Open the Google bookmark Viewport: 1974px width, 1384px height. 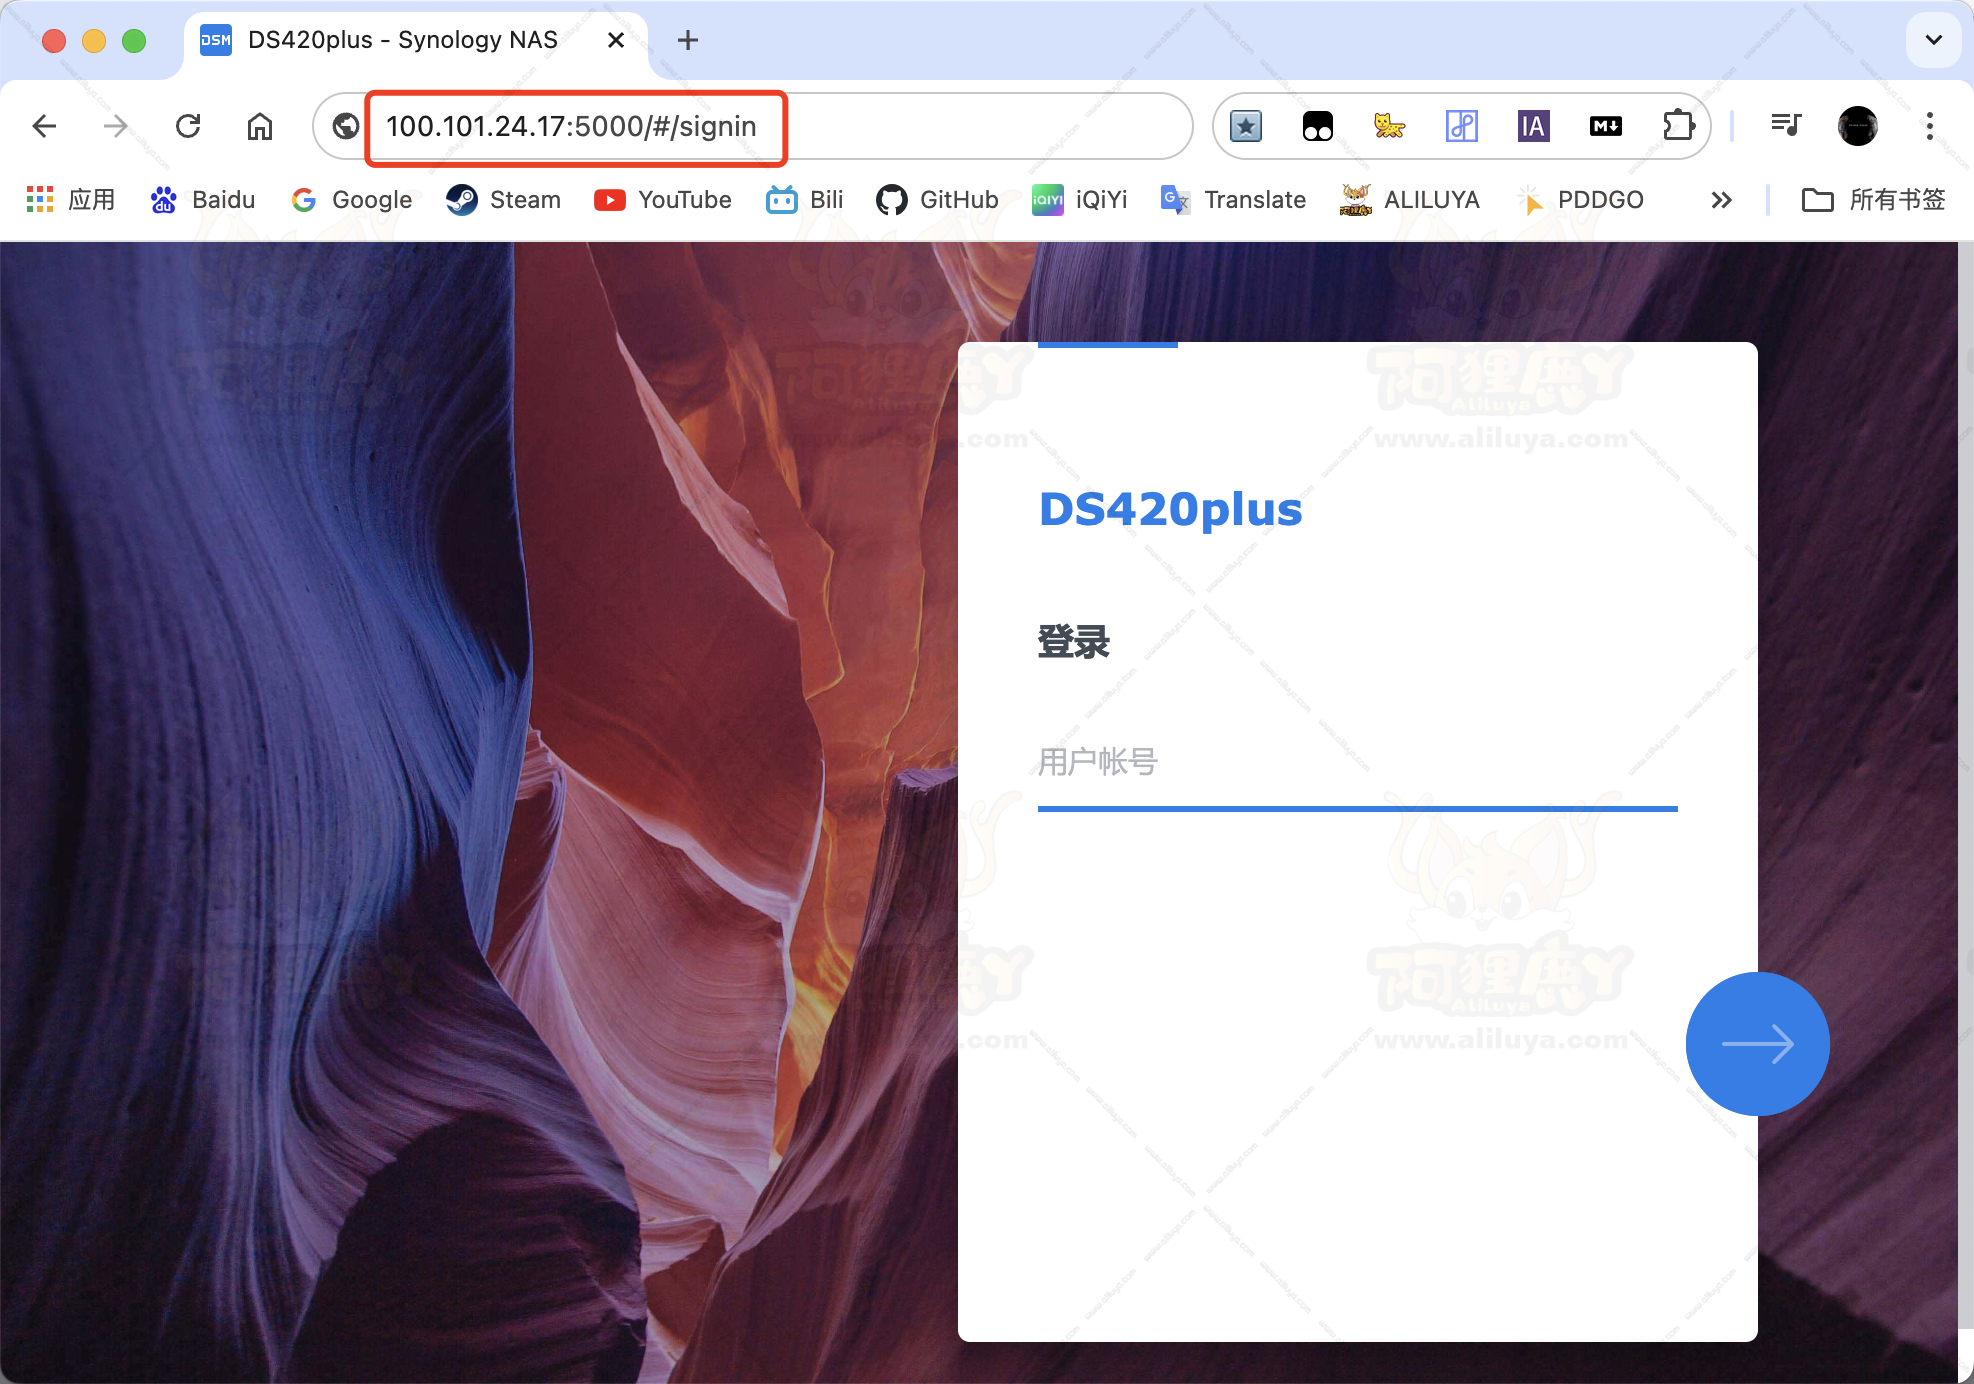click(351, 200)
